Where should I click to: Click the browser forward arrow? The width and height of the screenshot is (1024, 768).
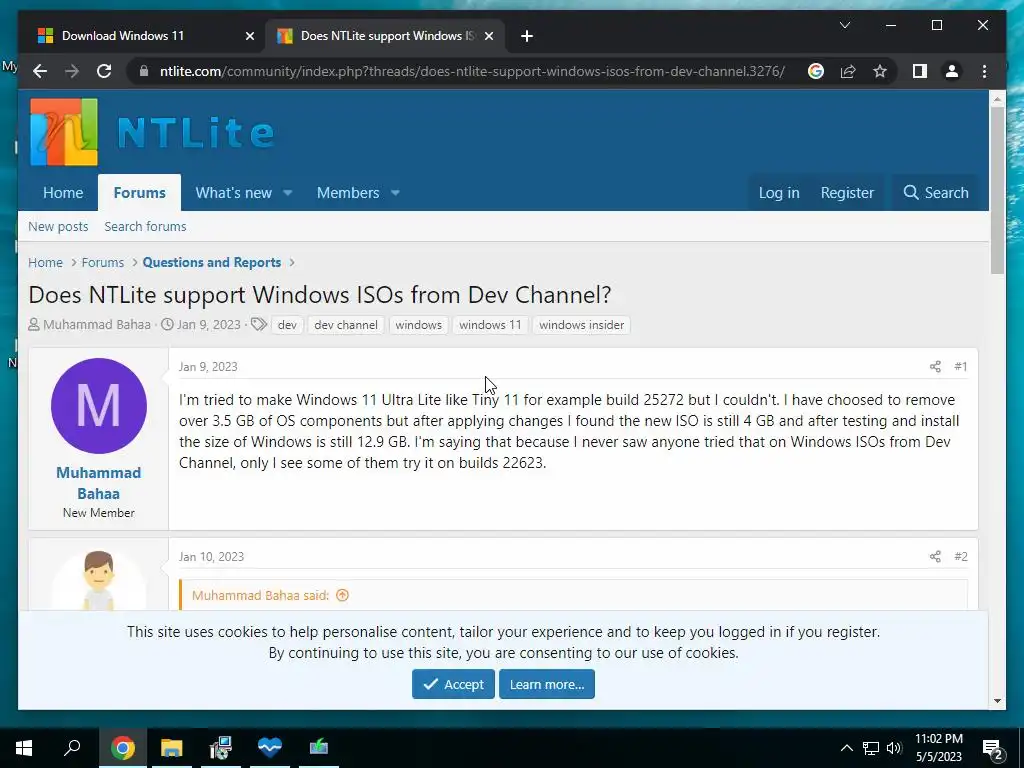pyautogui.click(x=72, y=71)
